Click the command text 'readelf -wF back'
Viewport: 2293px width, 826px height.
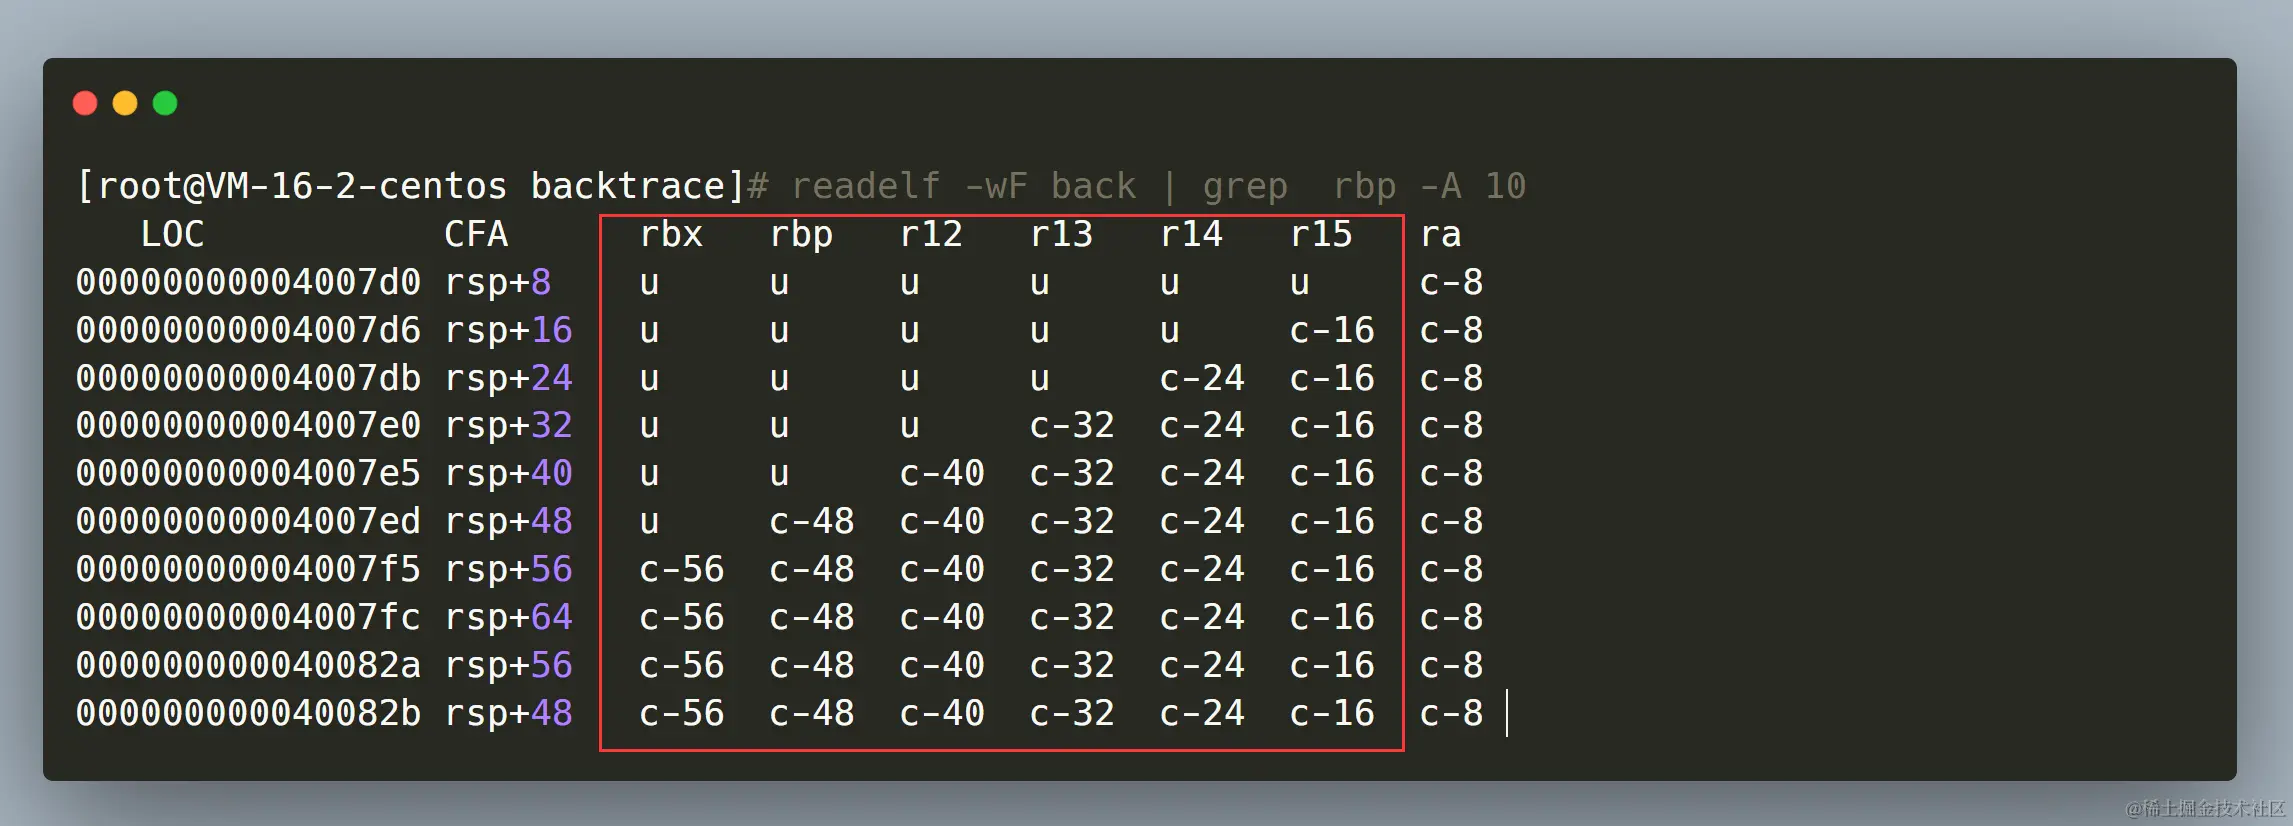tap(964, 186)
